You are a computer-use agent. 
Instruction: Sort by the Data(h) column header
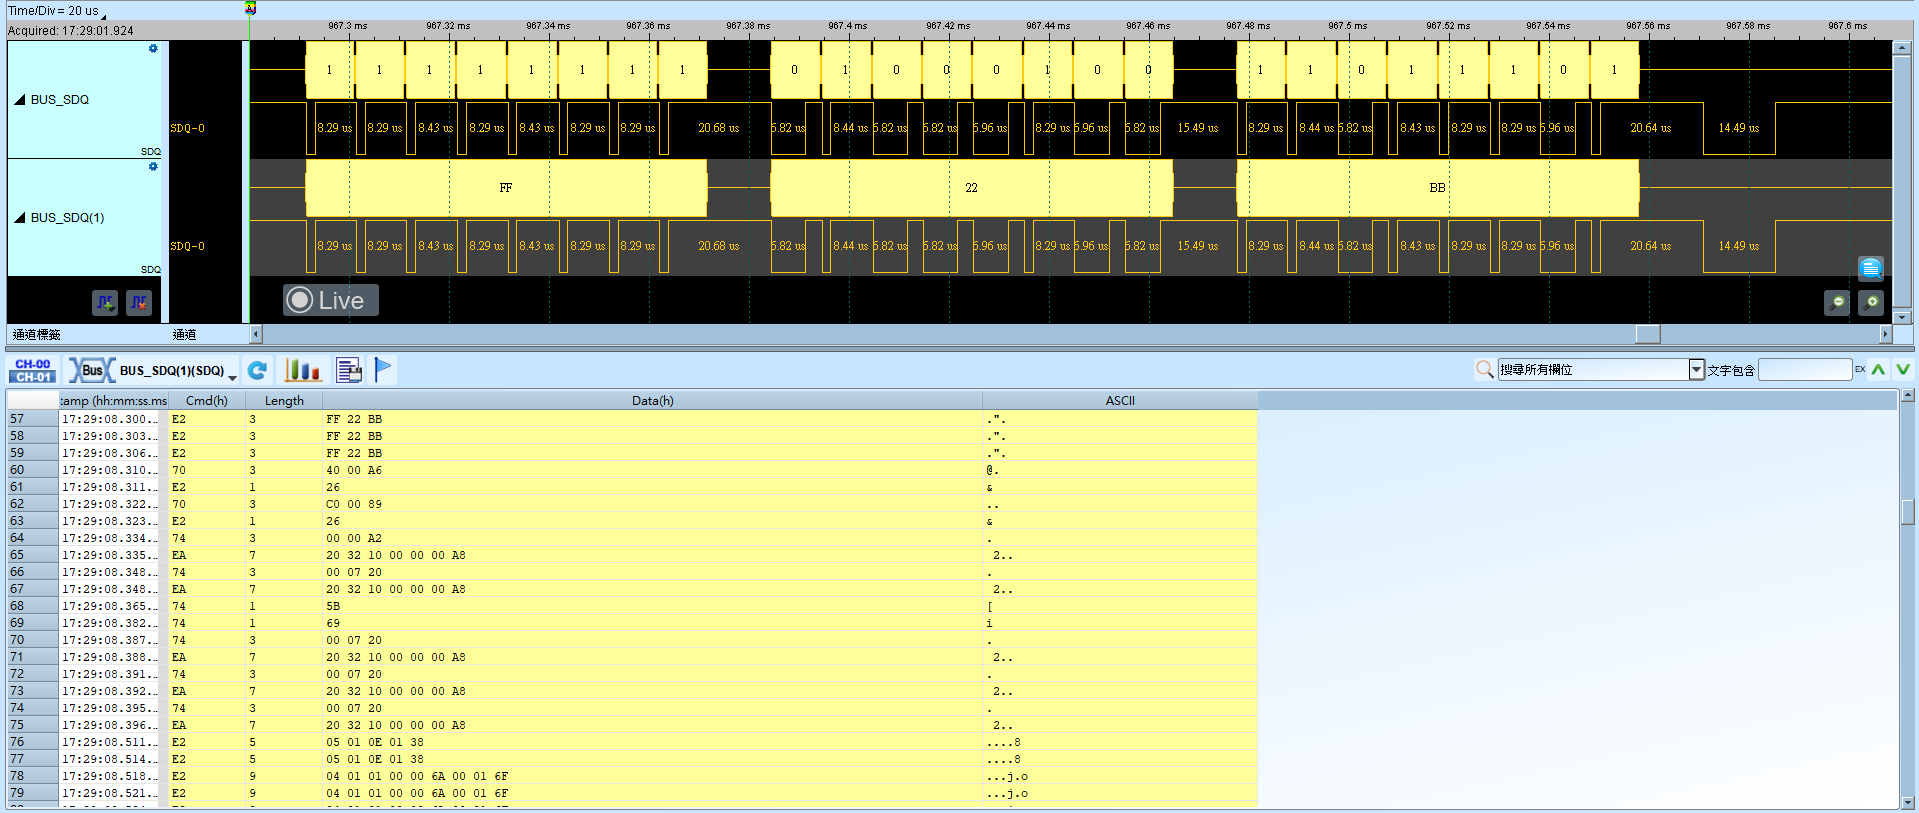[x=653, y=401]
